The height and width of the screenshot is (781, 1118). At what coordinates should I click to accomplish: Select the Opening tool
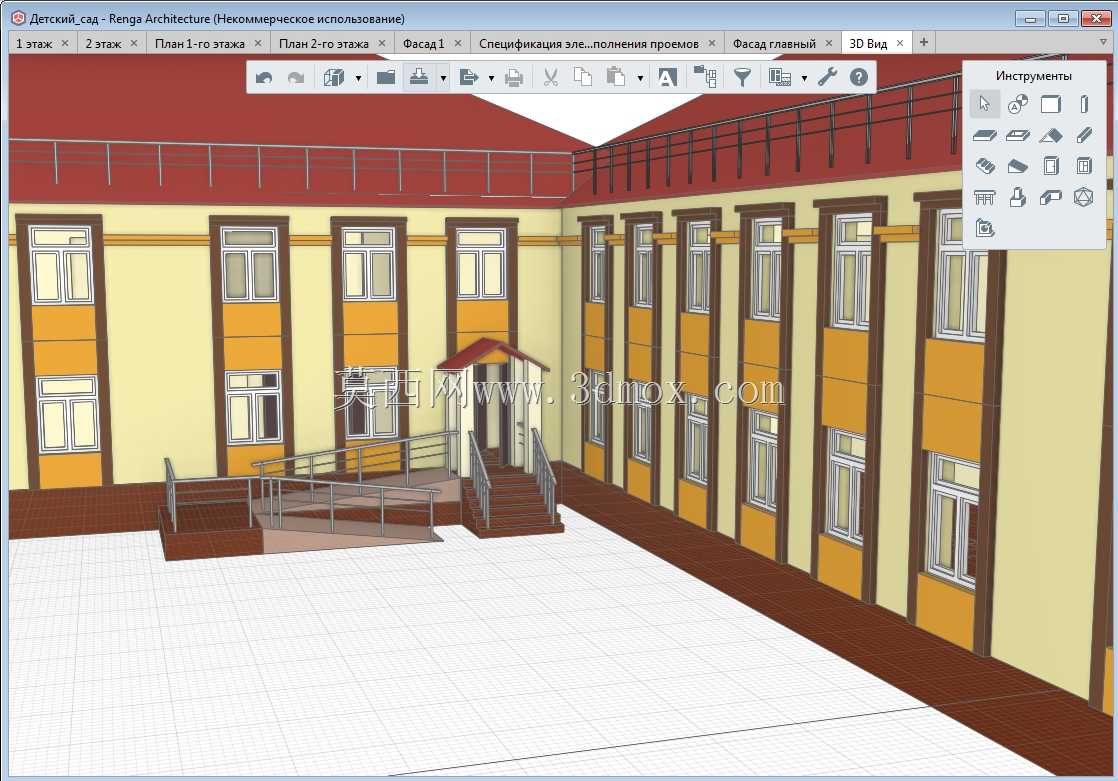point(1017,135)
